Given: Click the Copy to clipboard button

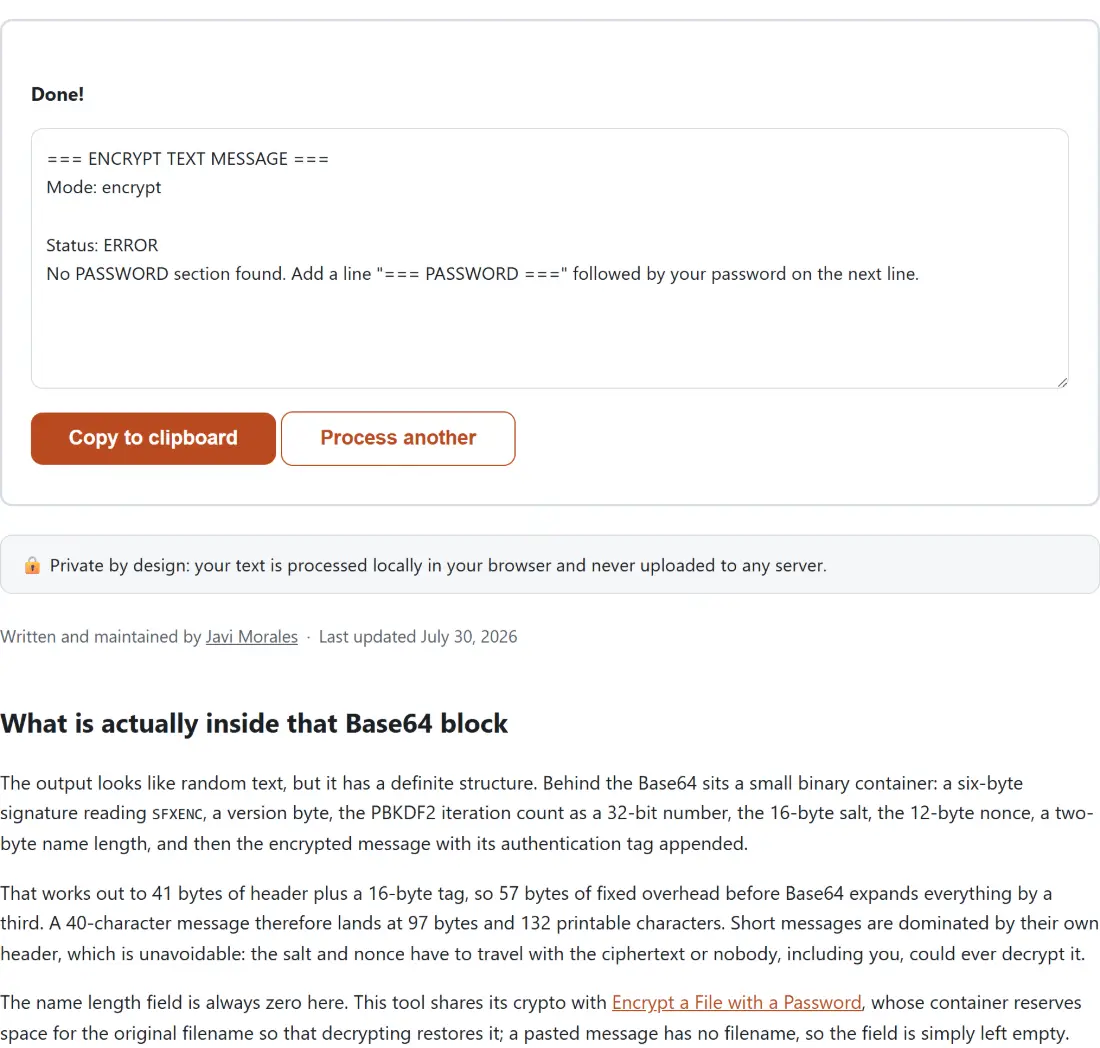Looking at the screenshot, I should click(153, 438).
